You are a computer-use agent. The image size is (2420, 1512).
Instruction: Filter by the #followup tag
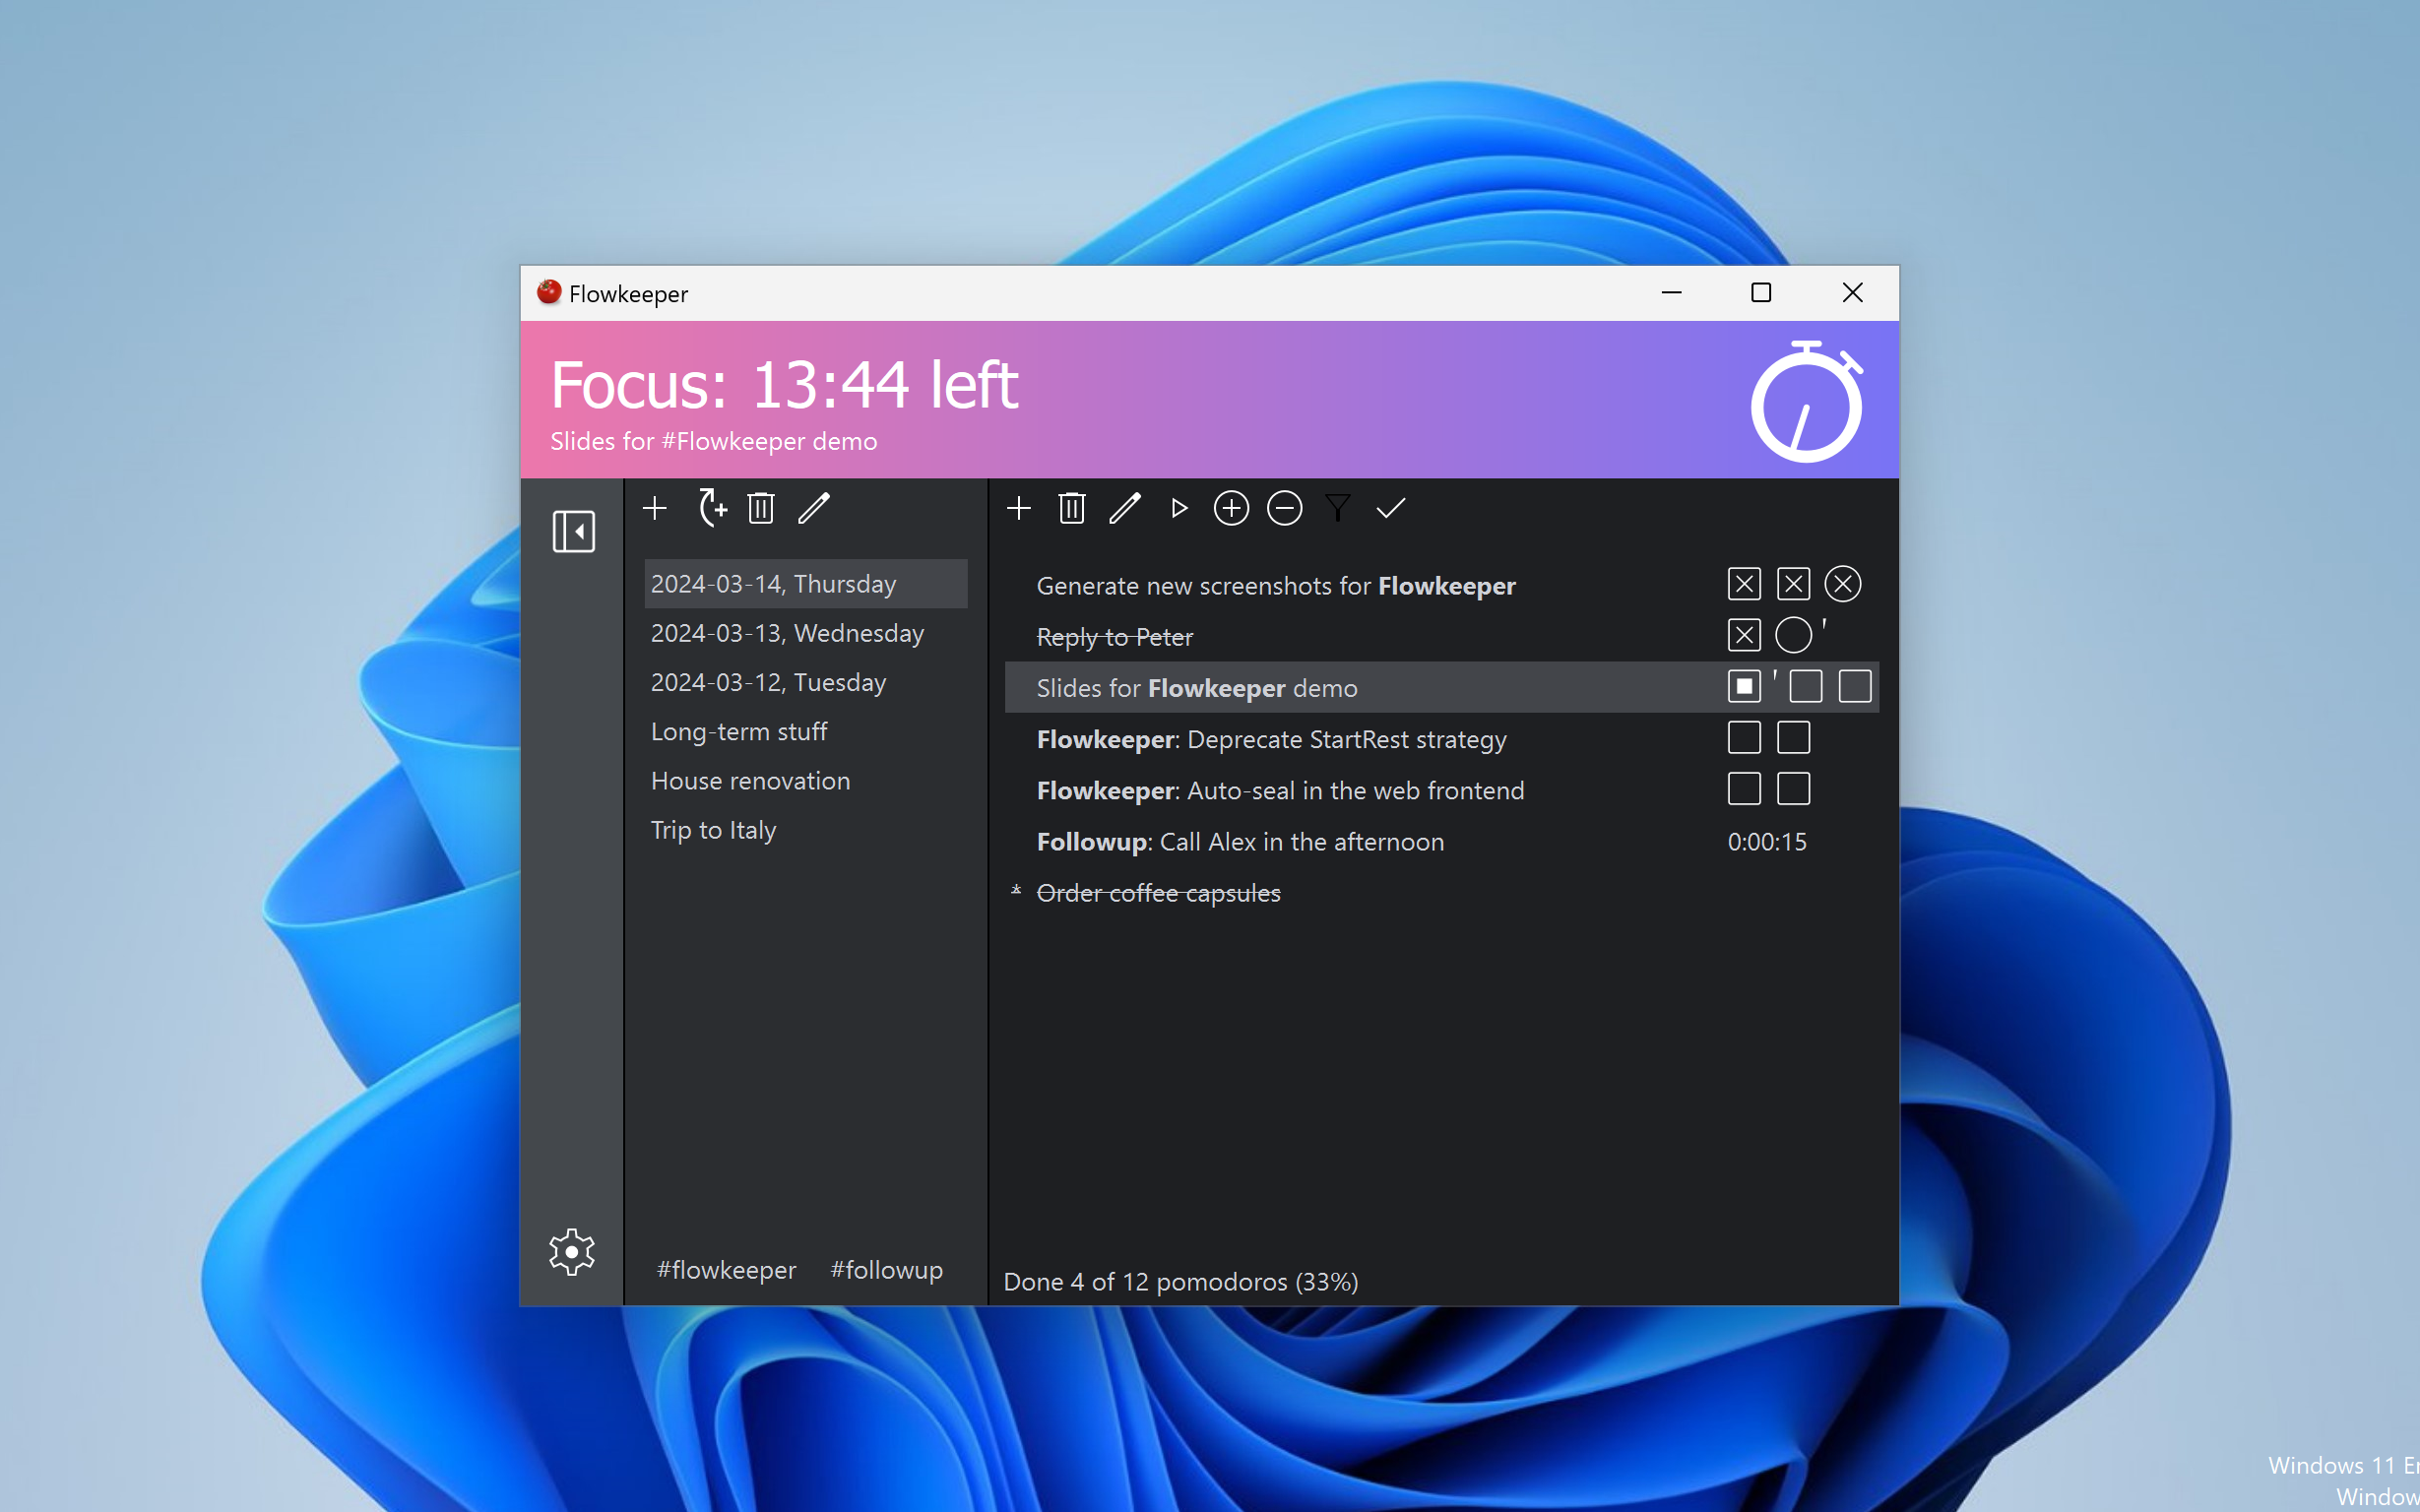(x=886, y=1270)
